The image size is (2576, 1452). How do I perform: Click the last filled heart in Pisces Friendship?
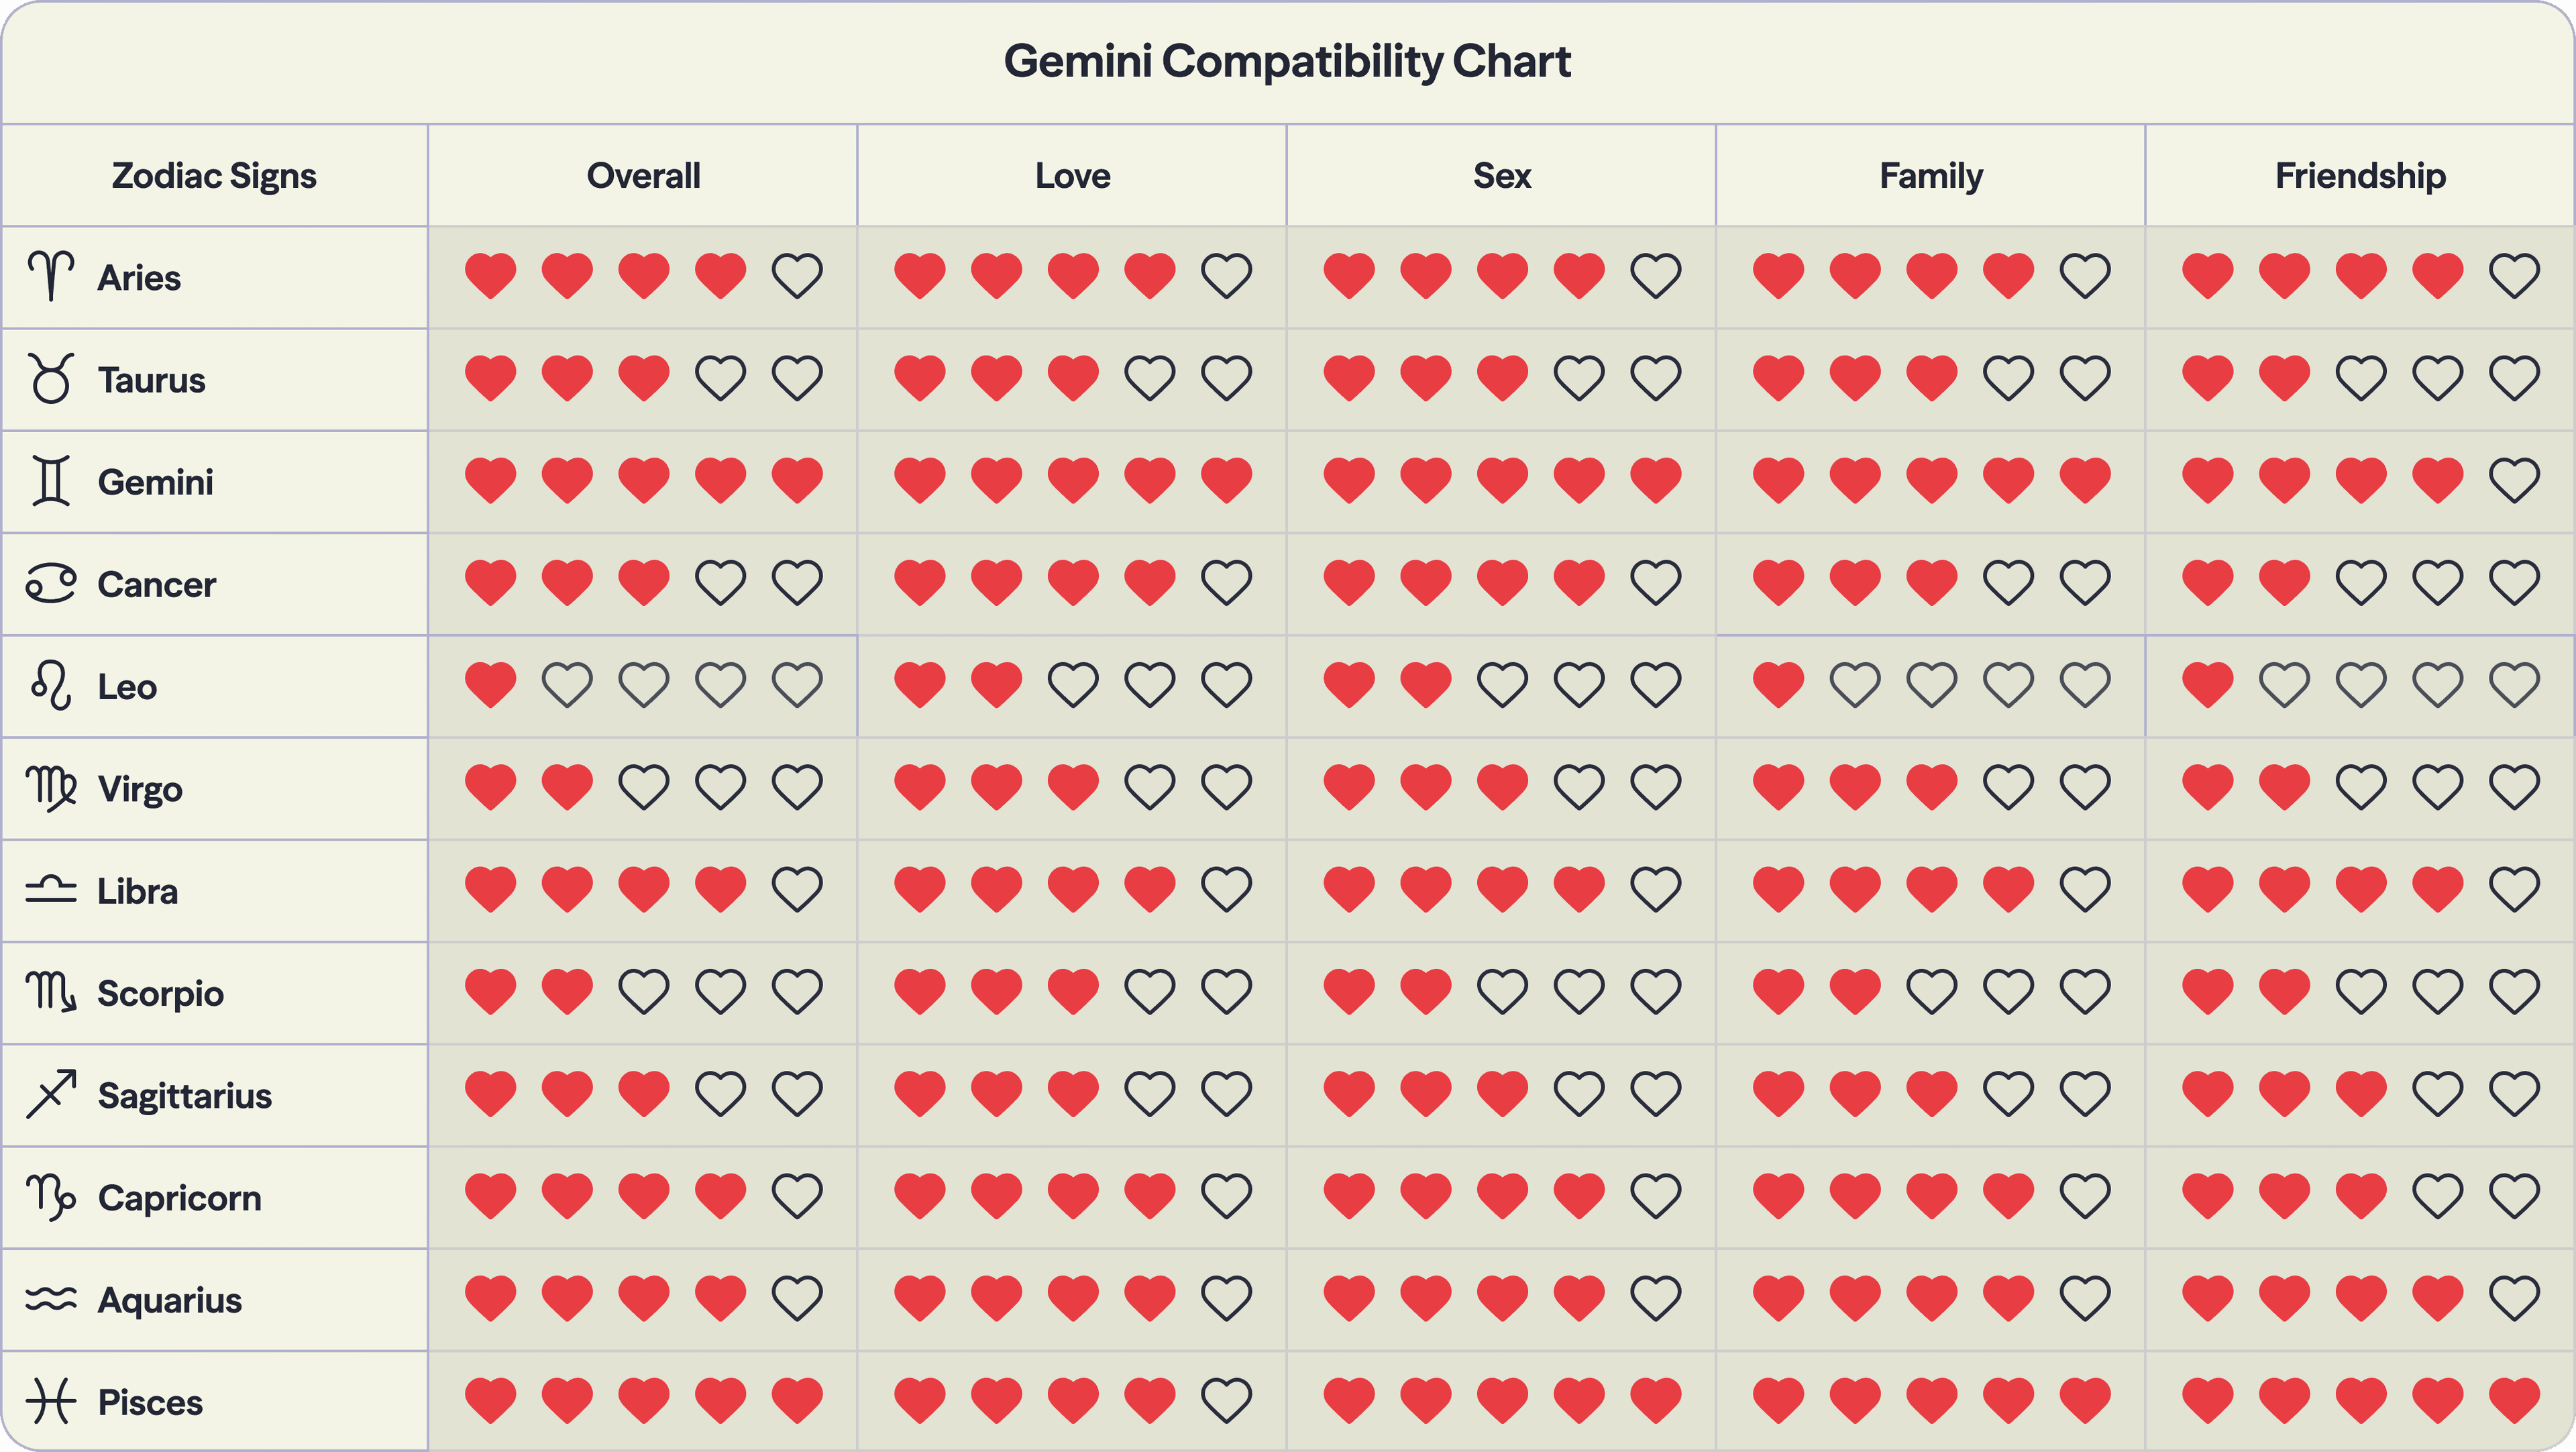(x=2514, y=1400)
